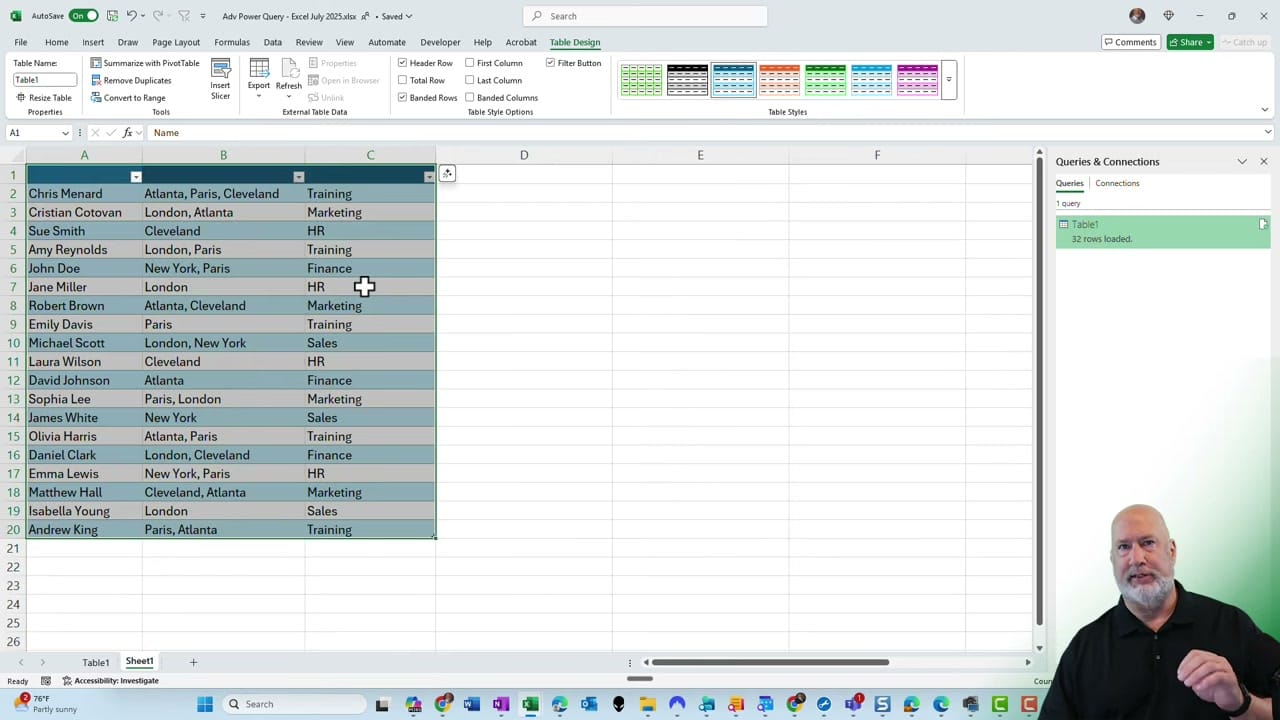
Task: Open Excel from the taskbar
Action: click(x=529, y=704)
